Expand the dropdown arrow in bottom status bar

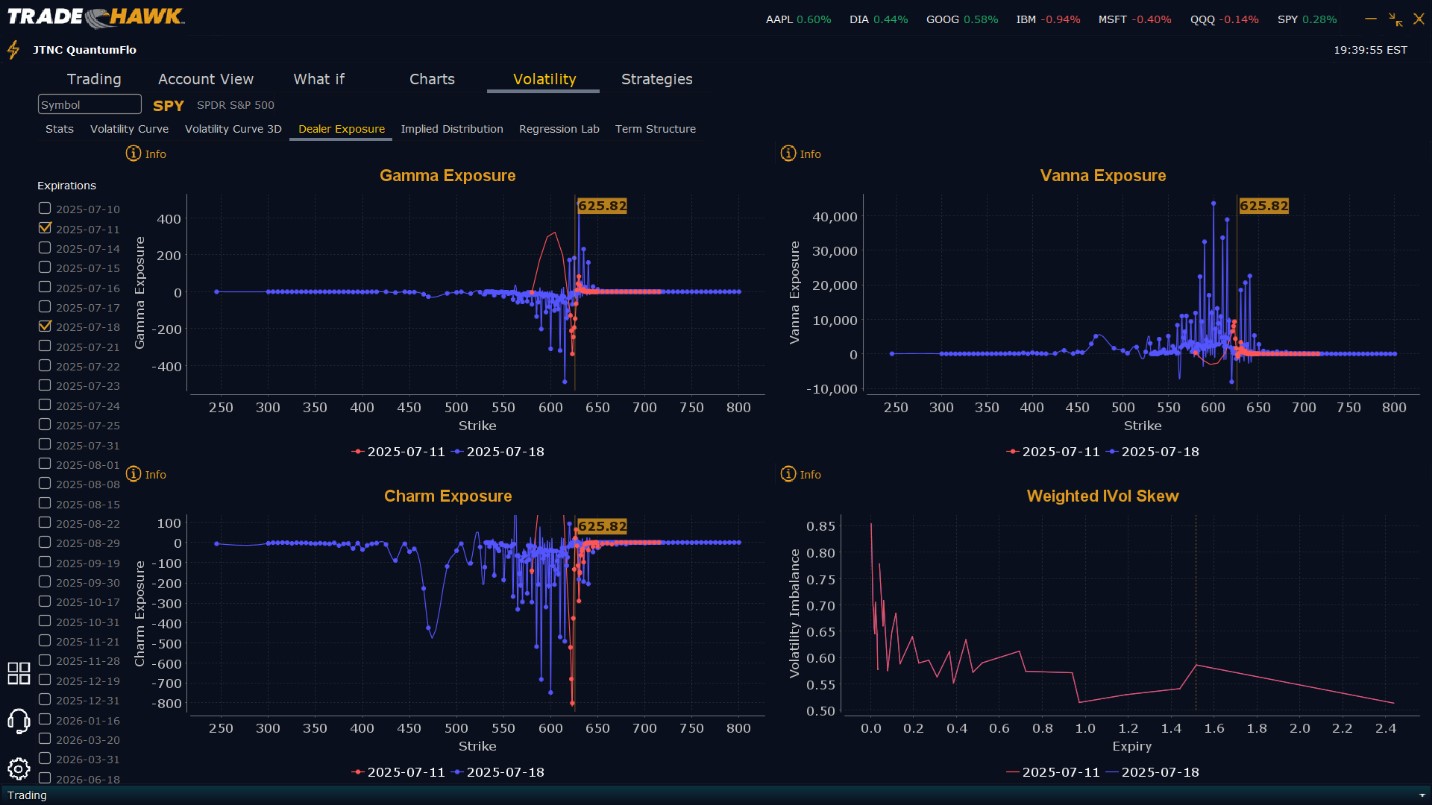tap(1422, 796)
